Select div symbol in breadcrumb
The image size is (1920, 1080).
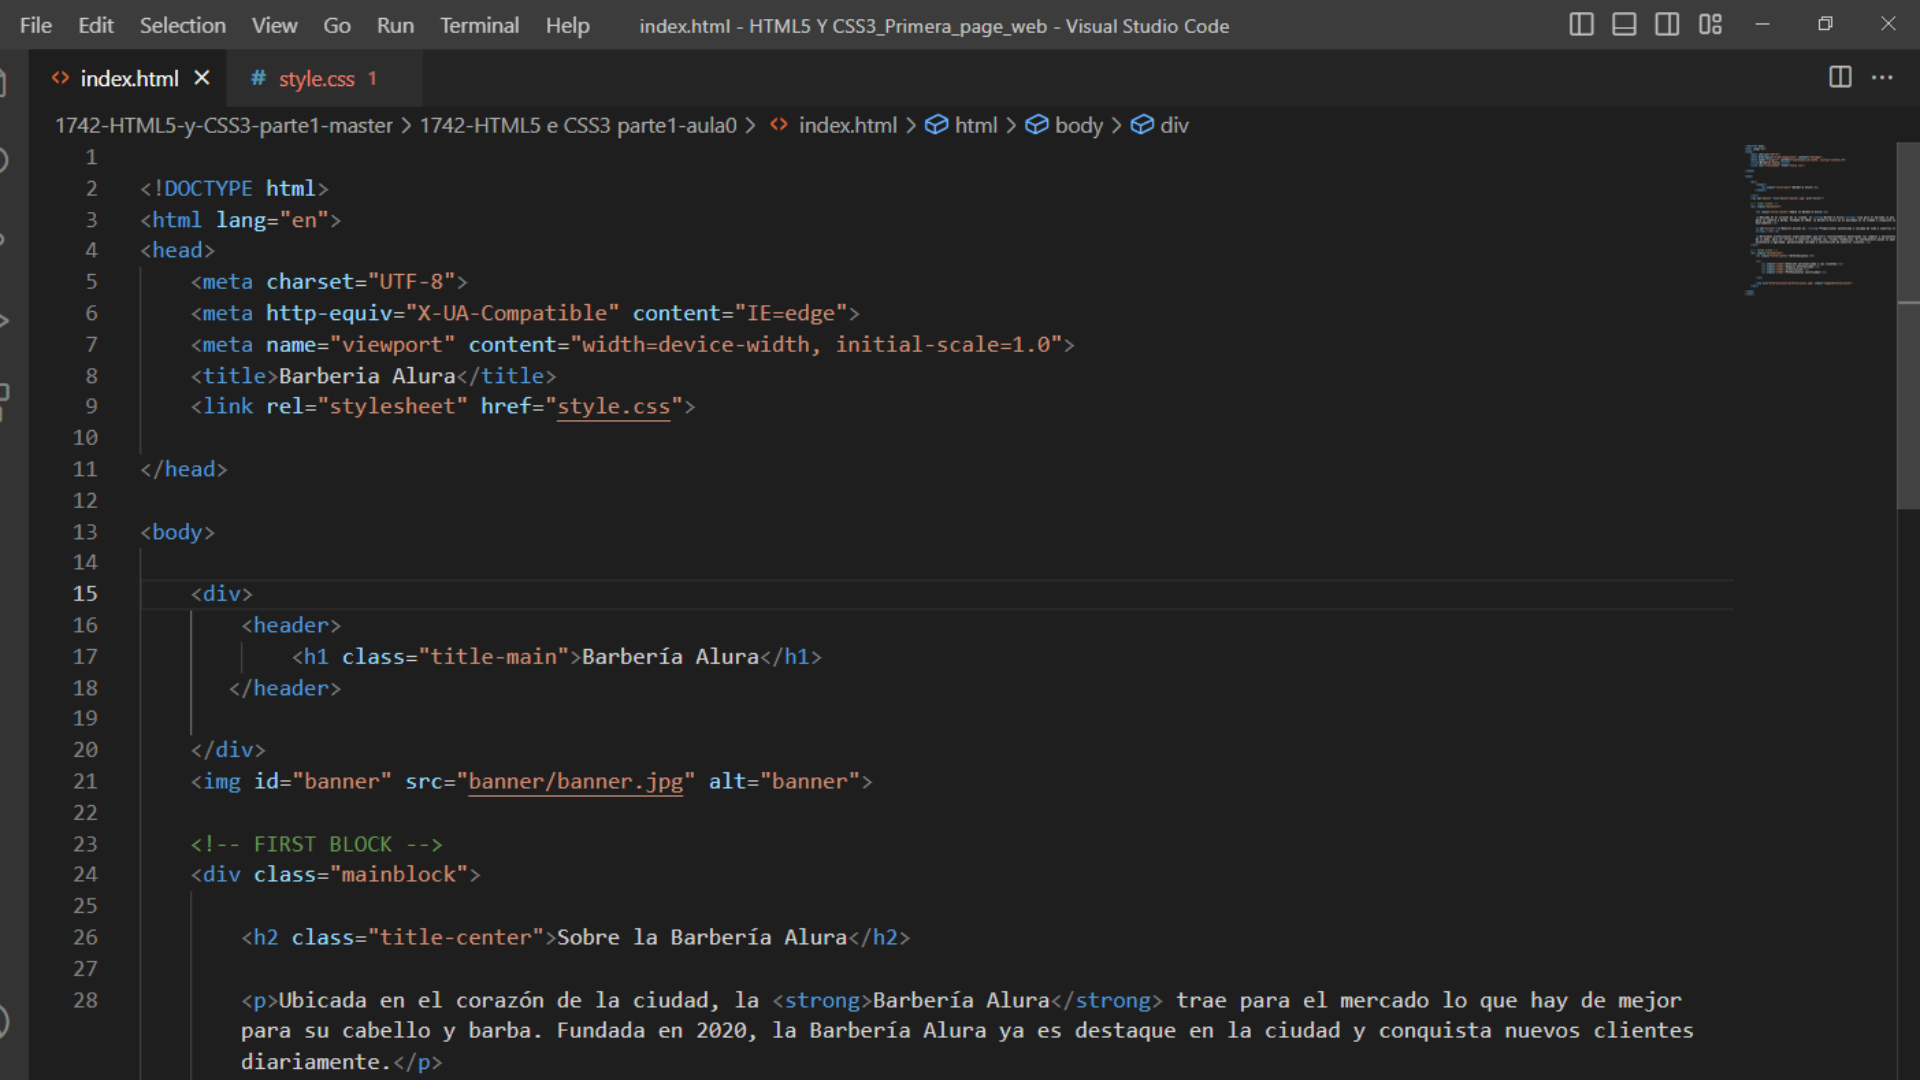[1174, 125]
